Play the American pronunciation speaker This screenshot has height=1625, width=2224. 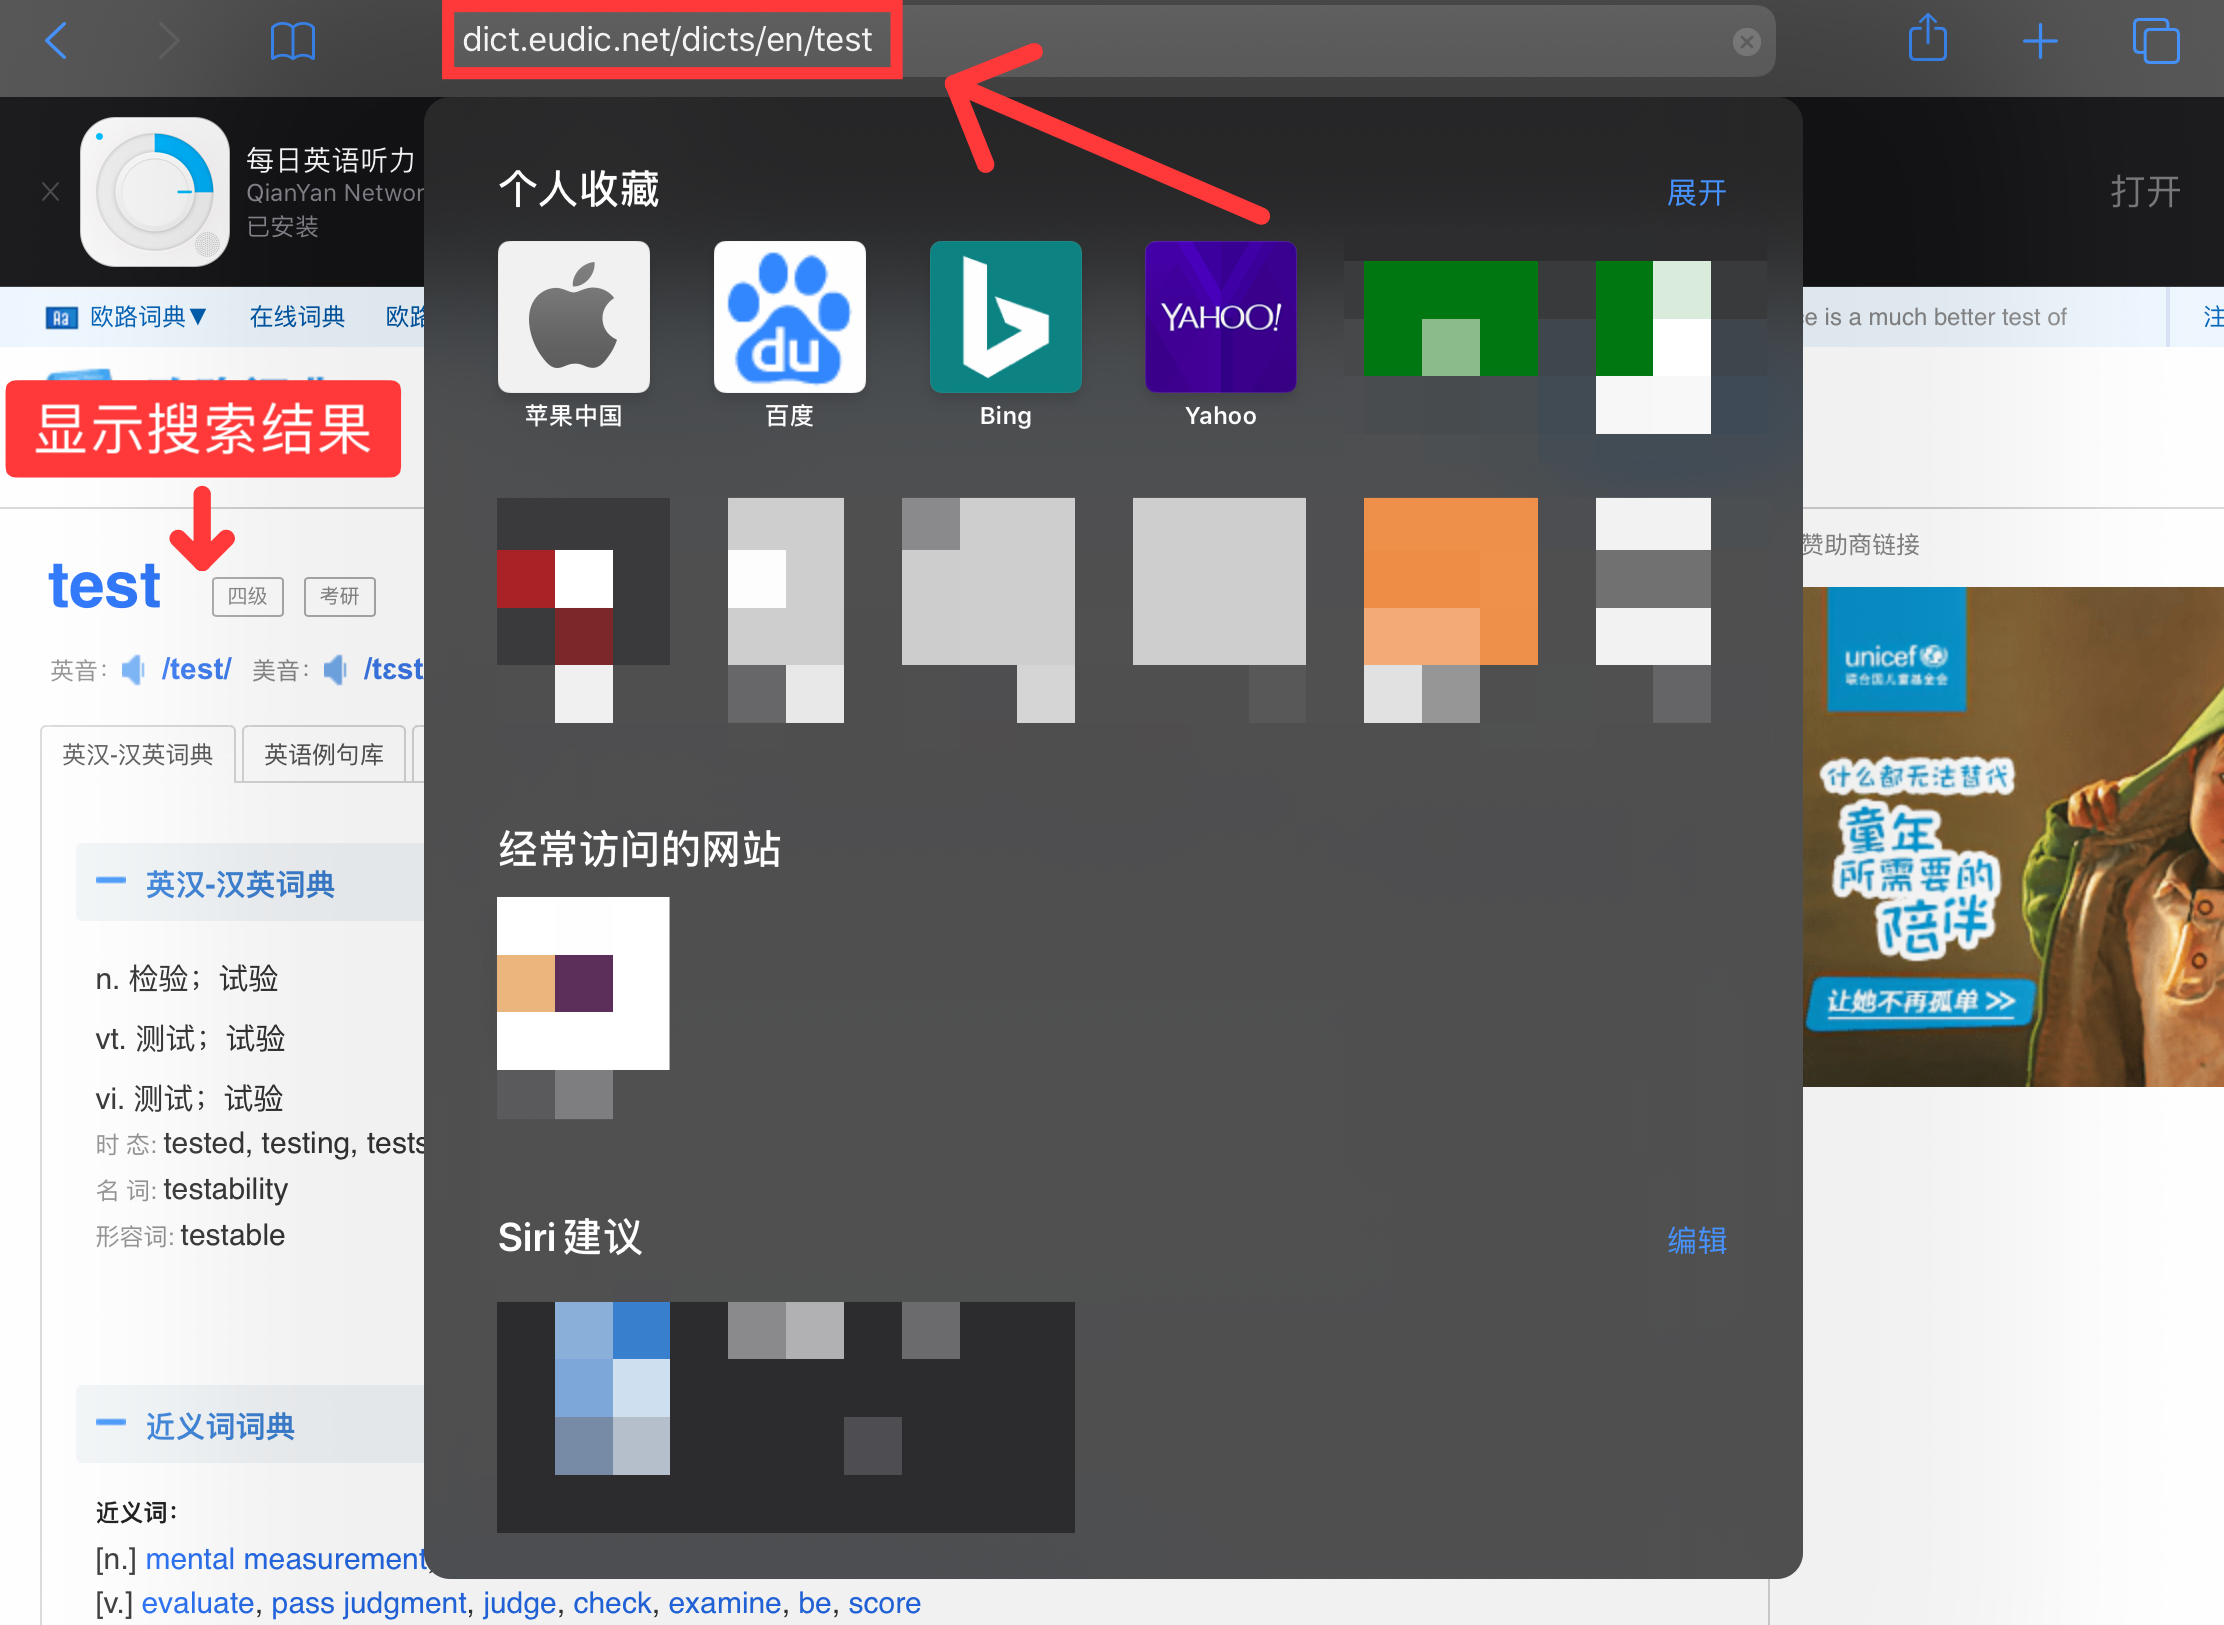pos(336,669)
